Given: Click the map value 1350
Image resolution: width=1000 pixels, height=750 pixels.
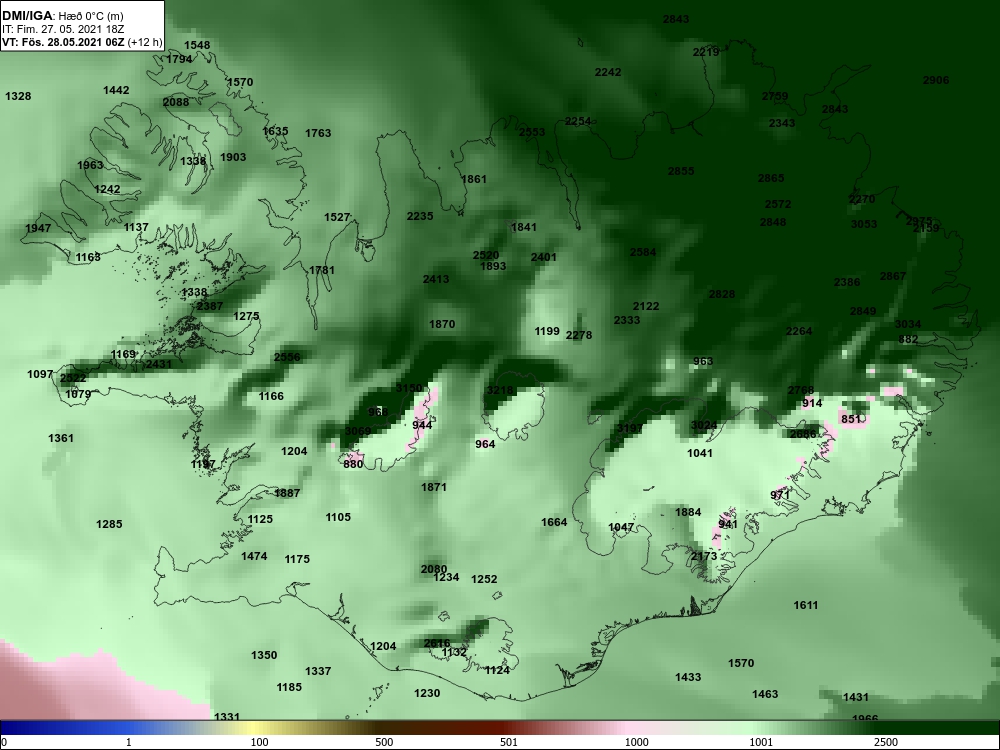Looking at the screenshot, I should [x=264, y=656].
